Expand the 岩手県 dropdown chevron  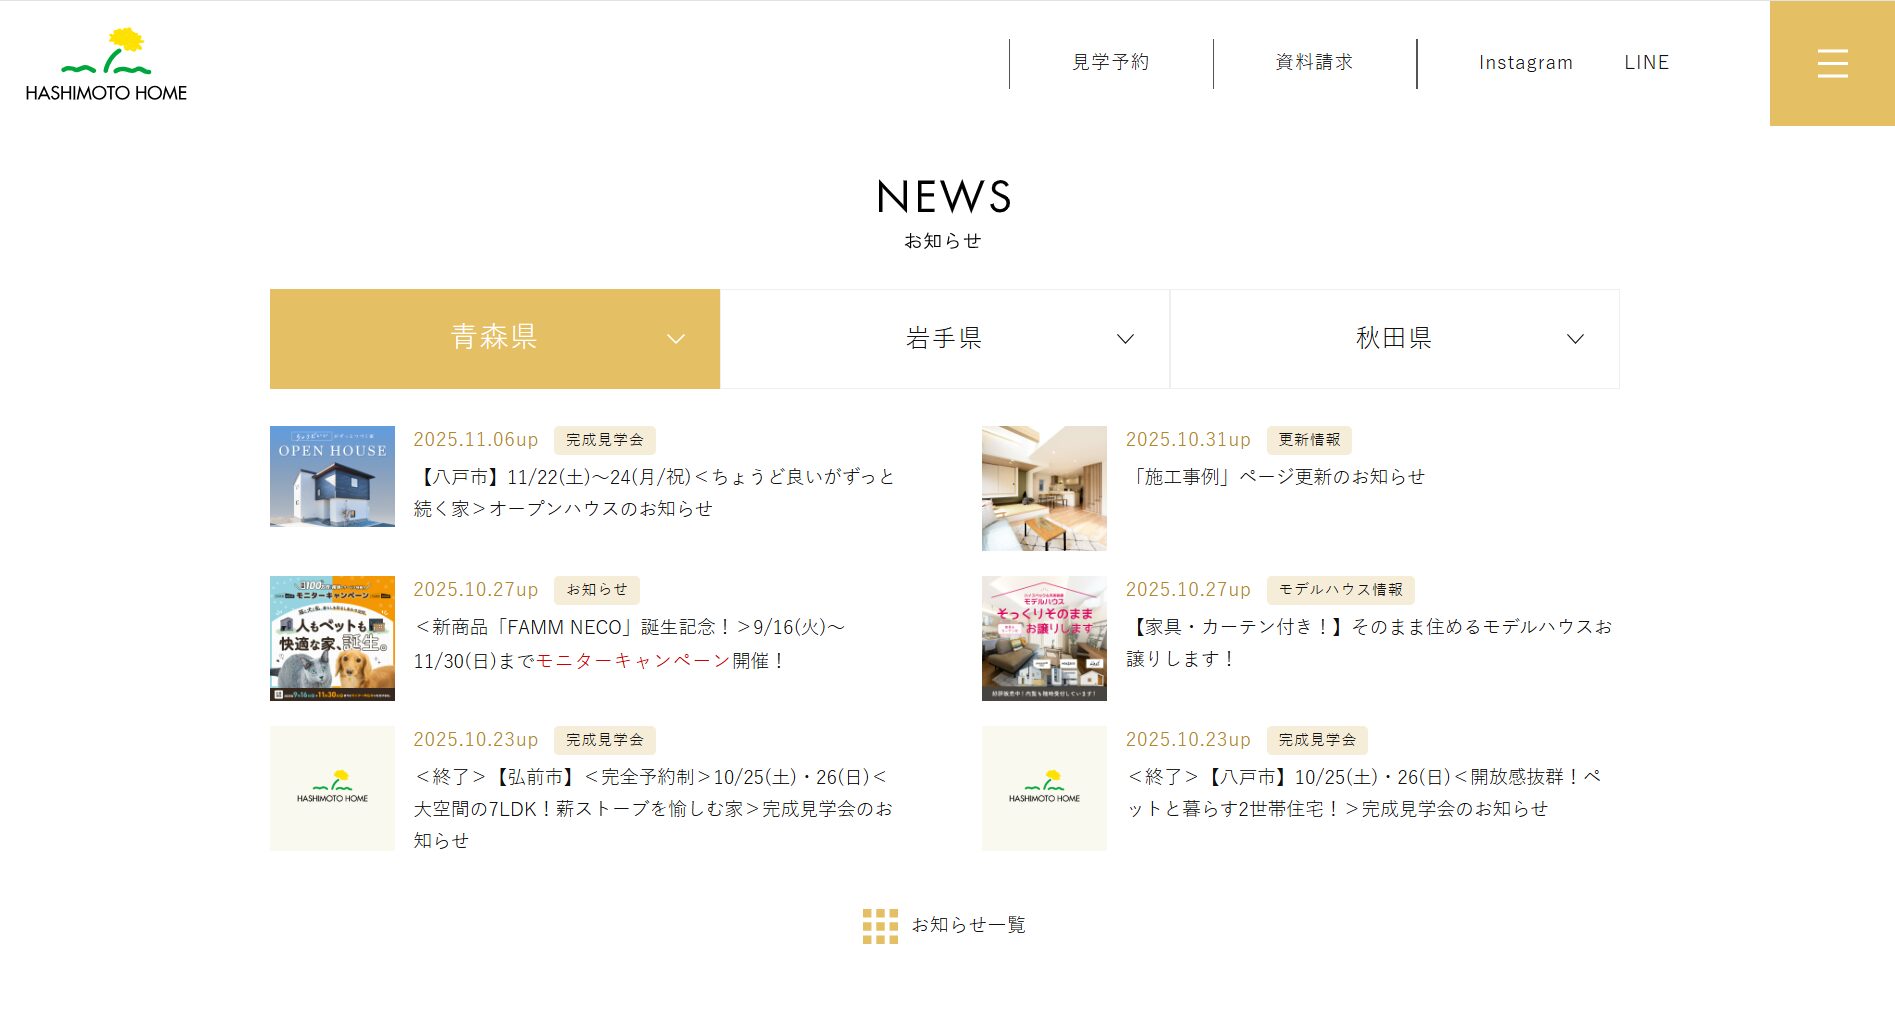[x=1125, y=339]
